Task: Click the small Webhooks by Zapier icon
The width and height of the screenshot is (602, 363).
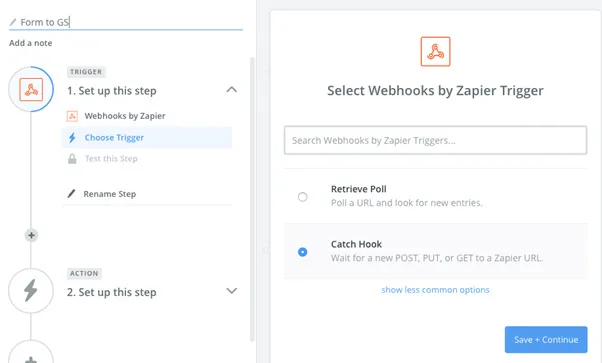Action: tap(72, 116)
